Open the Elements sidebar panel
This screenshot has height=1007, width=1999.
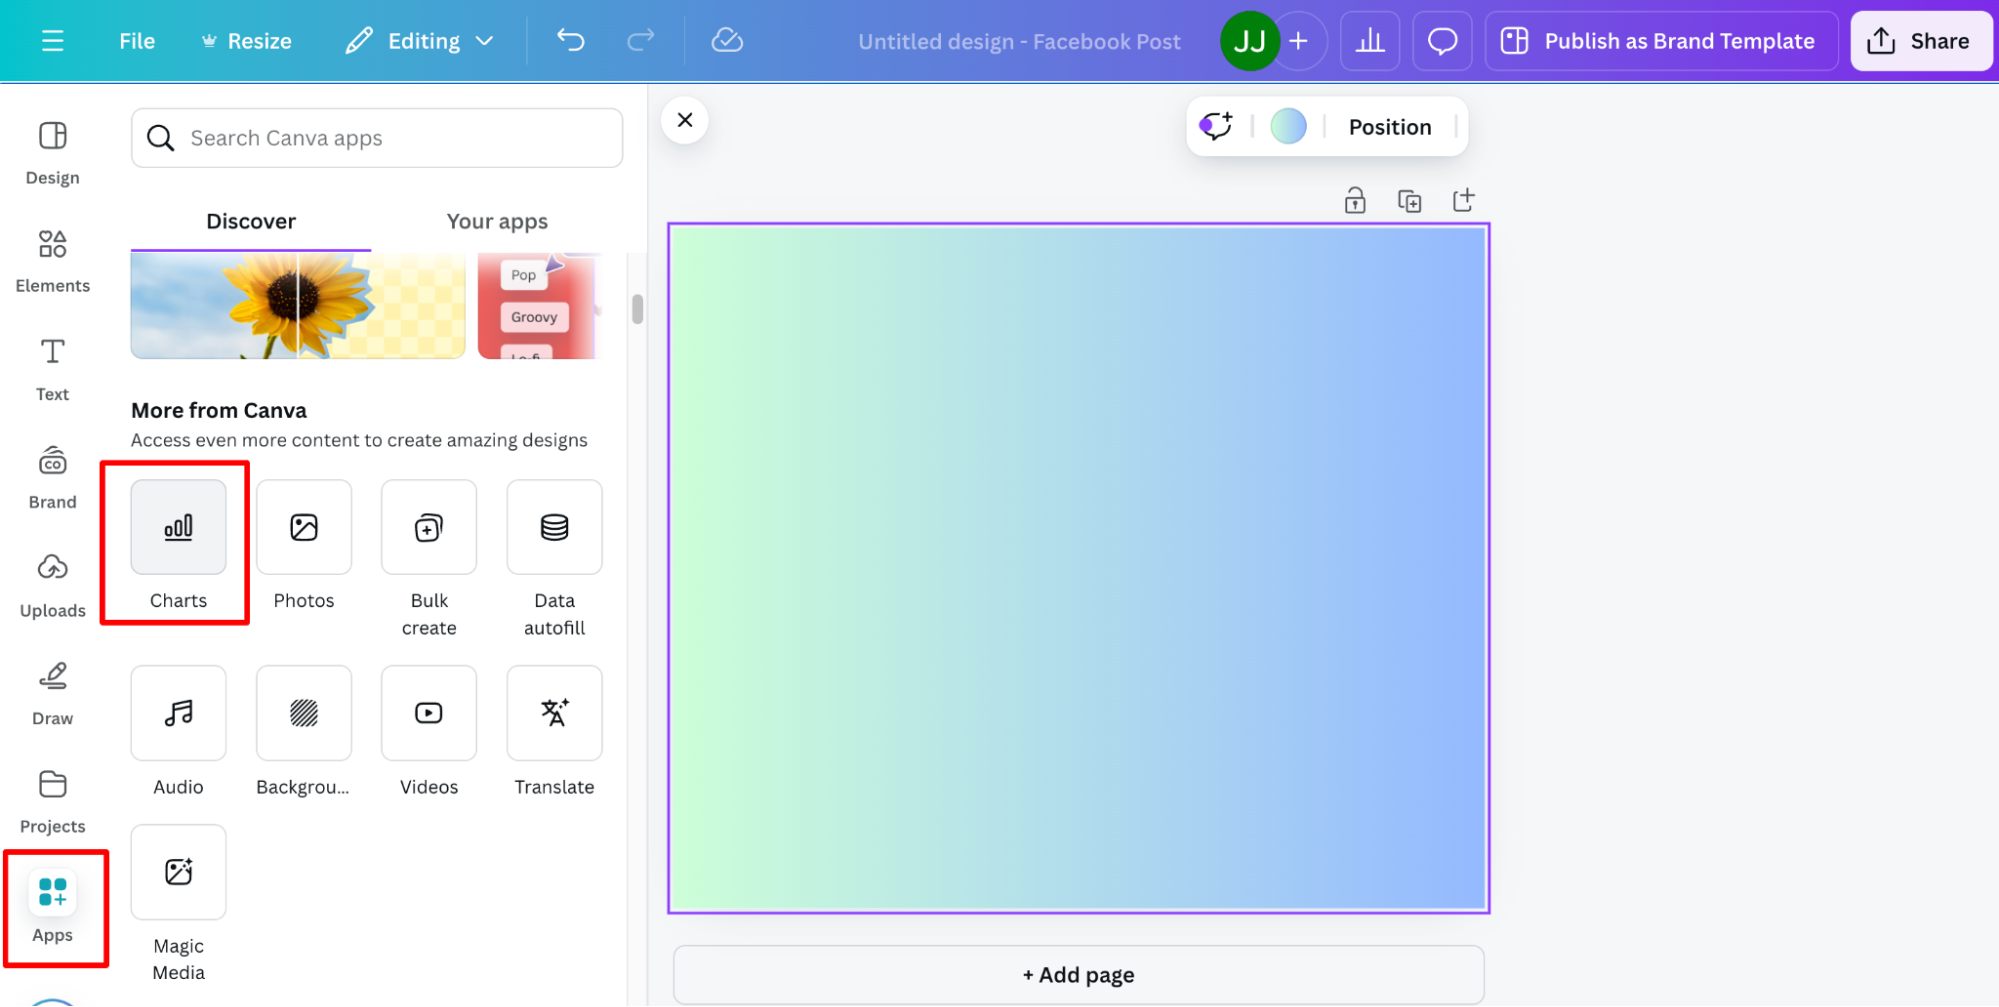pyautogui.click(x=53, y=261)
